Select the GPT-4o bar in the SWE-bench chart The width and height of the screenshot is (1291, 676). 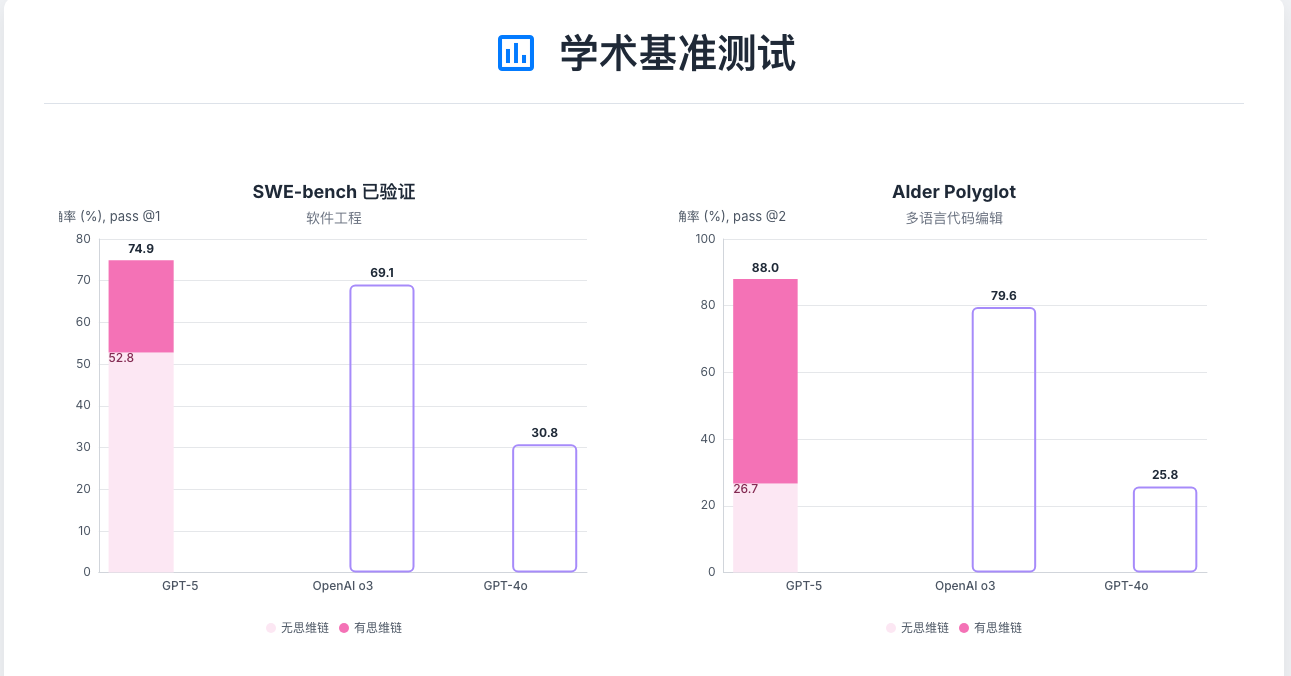click(545, 508)
